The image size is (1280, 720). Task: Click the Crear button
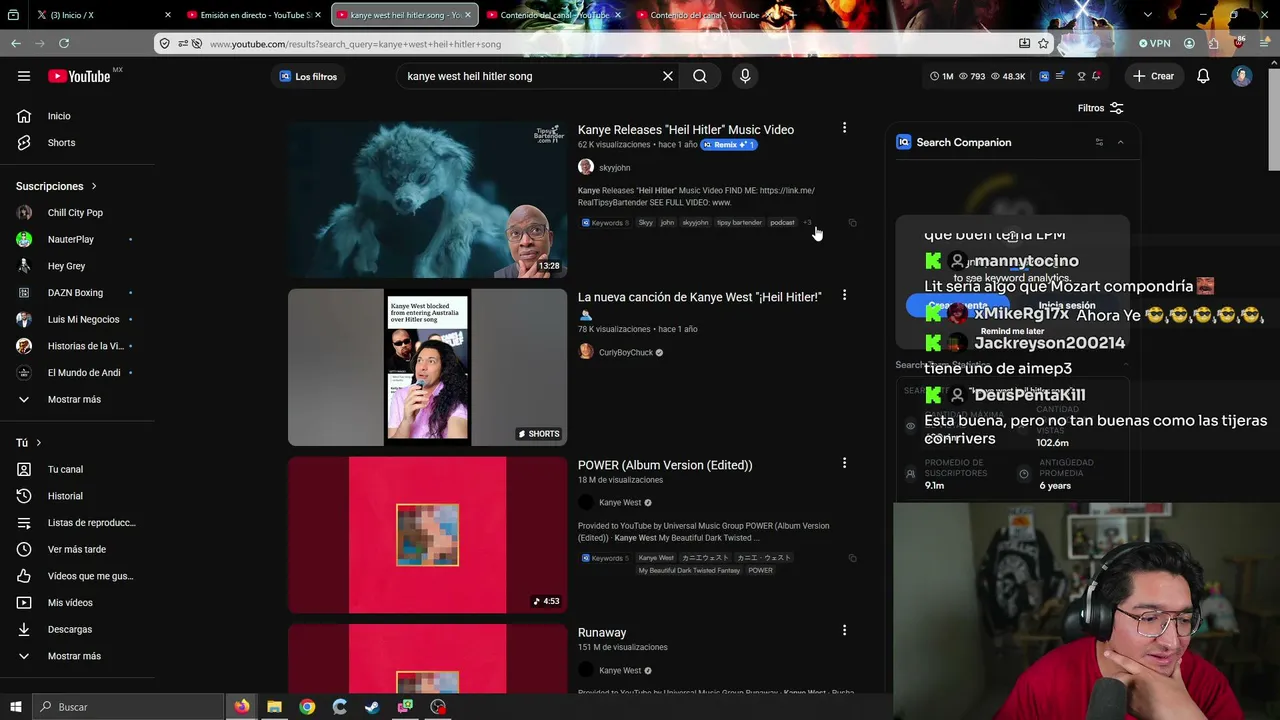click(1153, 76)
